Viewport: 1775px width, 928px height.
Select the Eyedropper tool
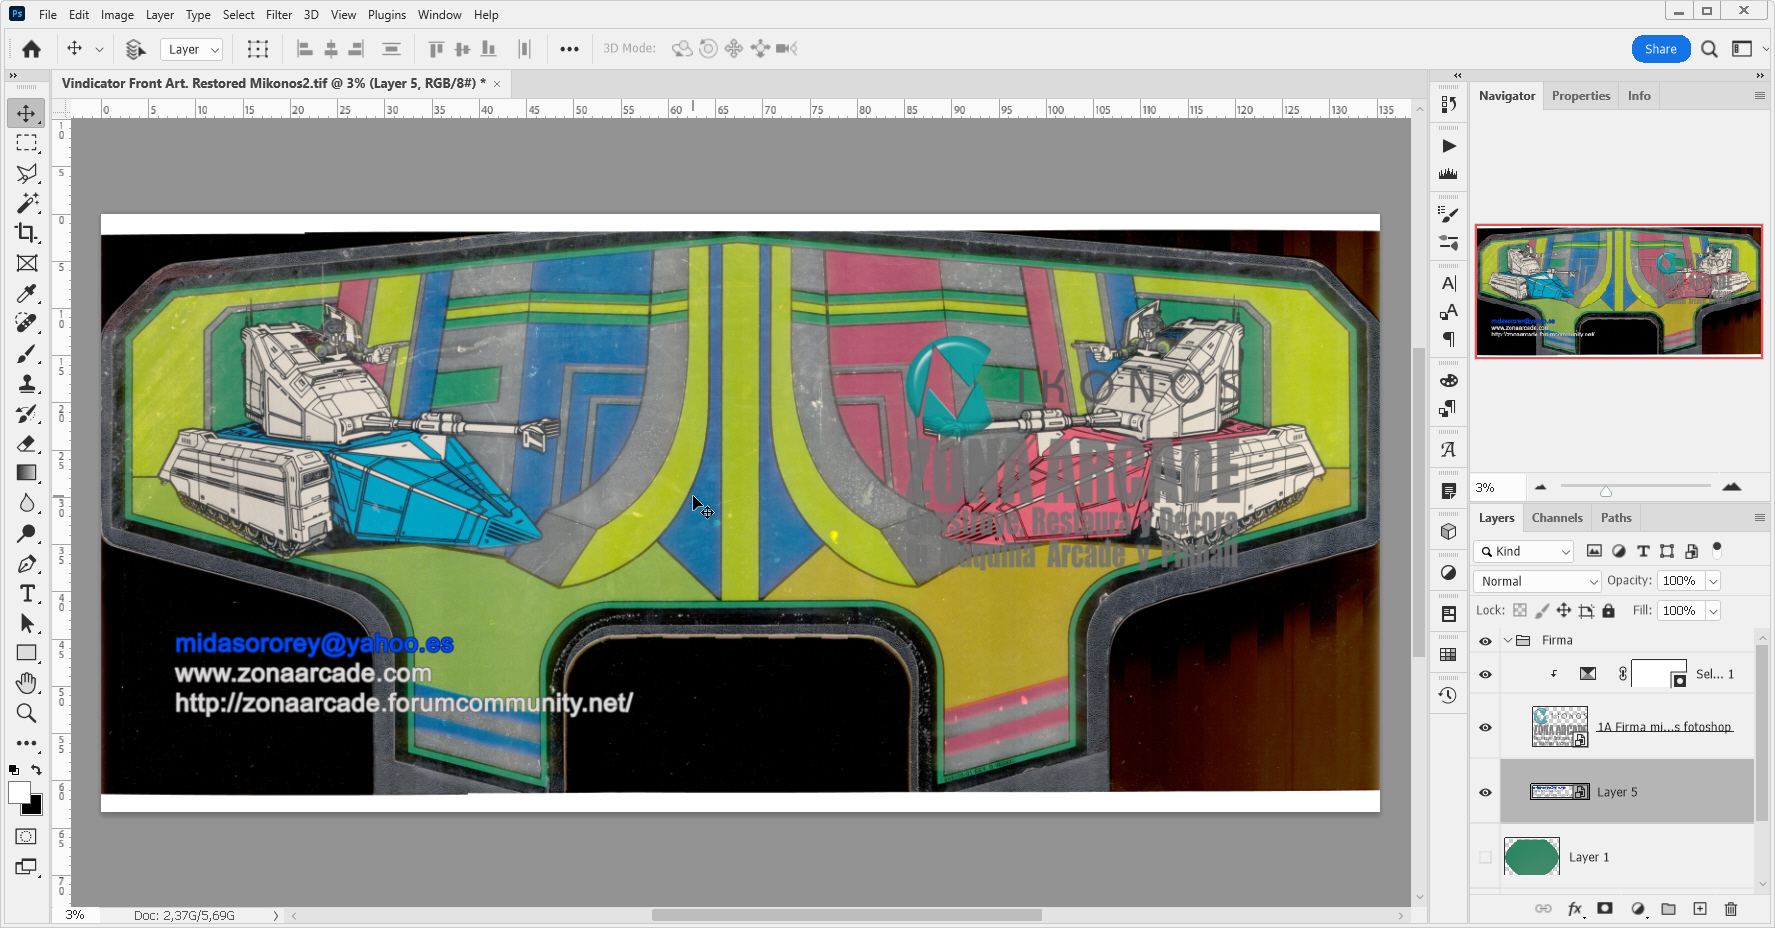point(26,293)
